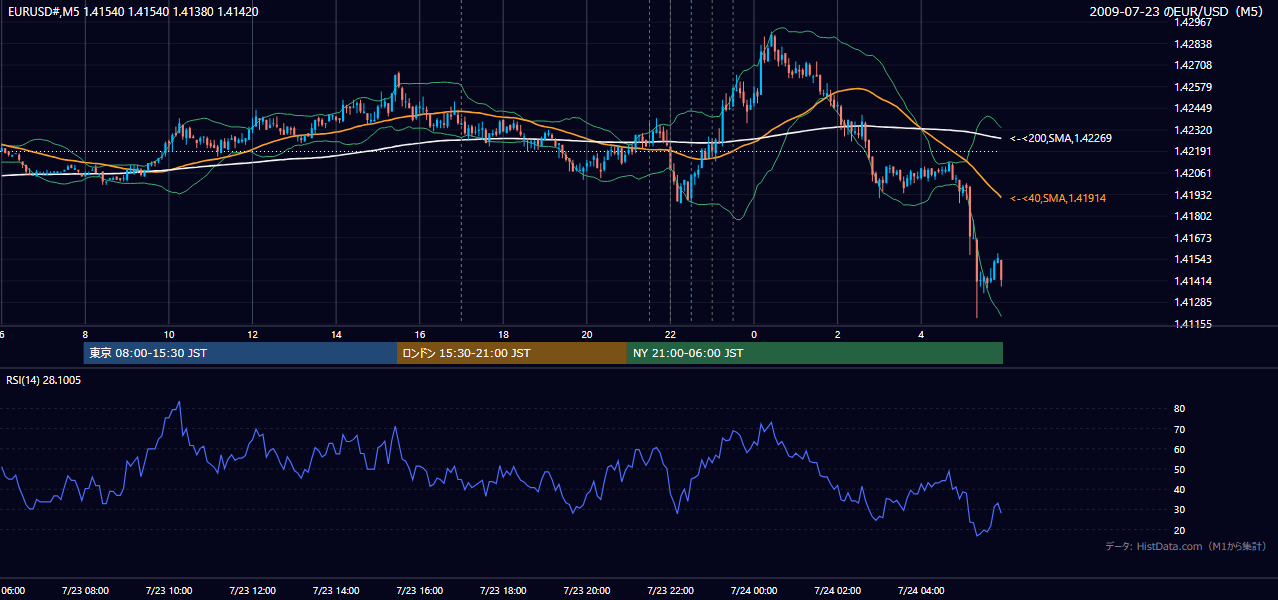Screen dimensions: 1278x600
Task: Click hour label 14 under the price chart
Action: [x=337, y=334]
